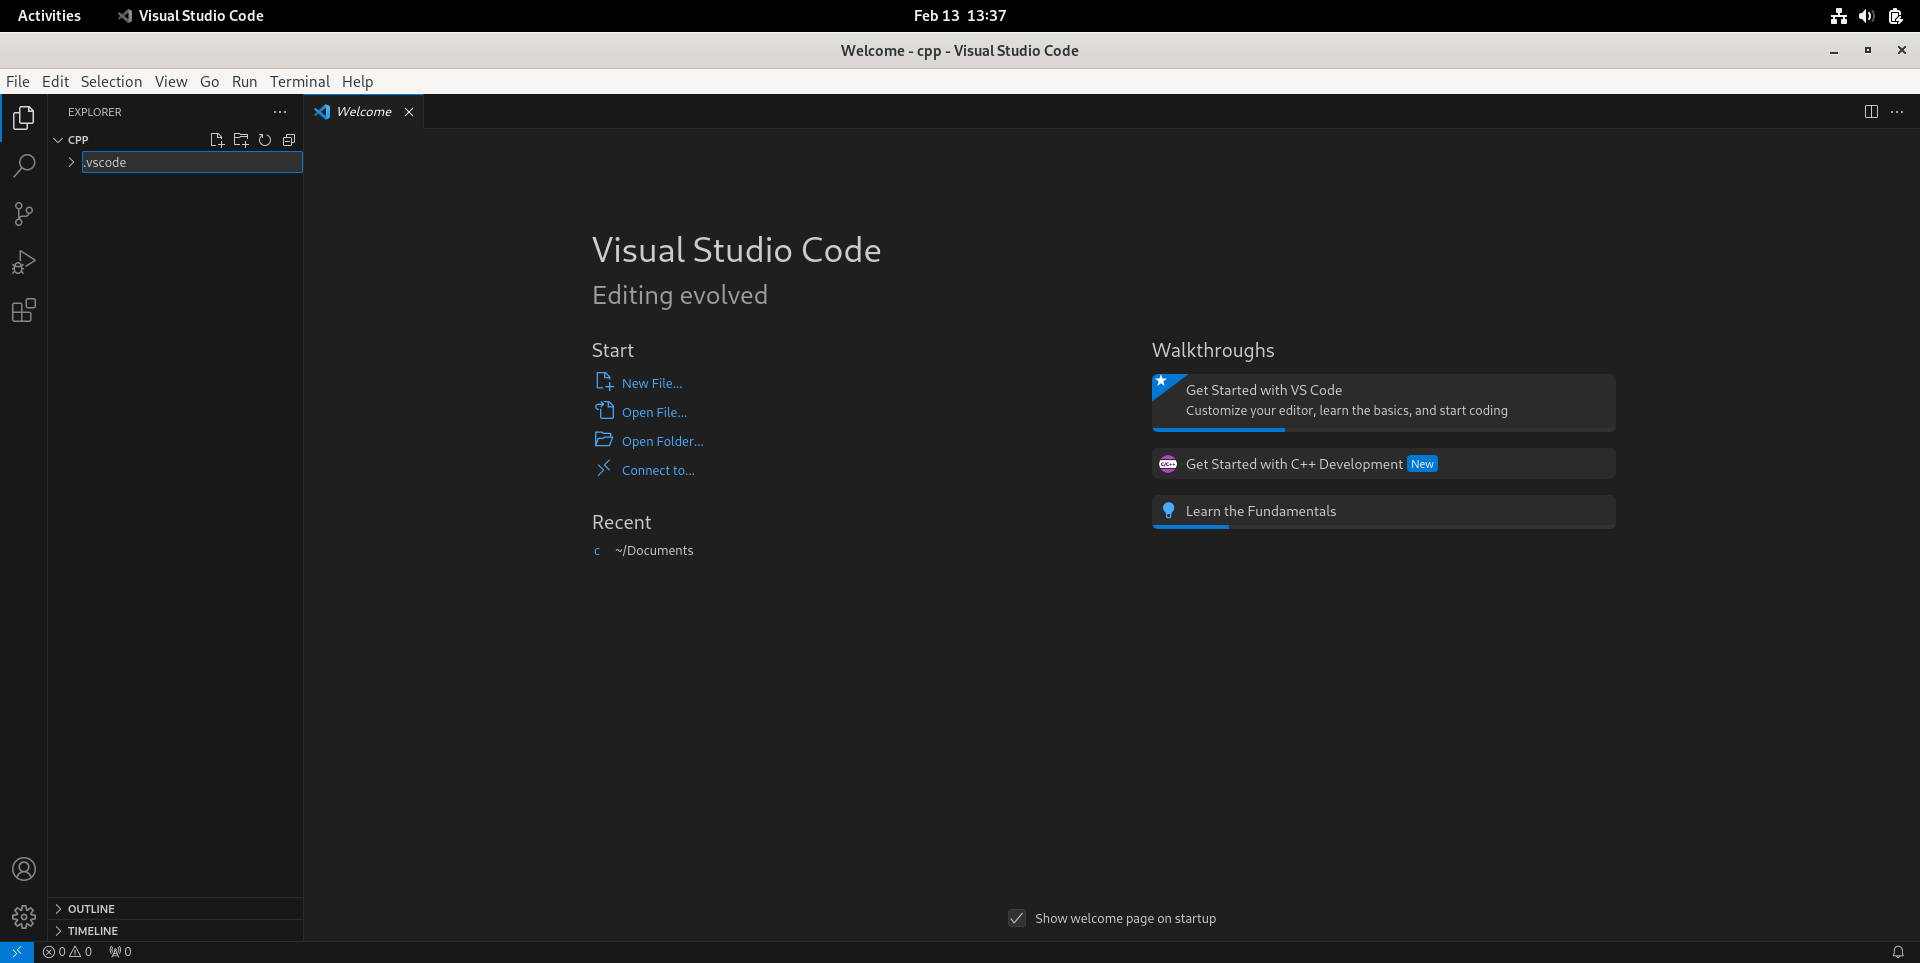Click the ports forwarded status item

coord(120,952)
